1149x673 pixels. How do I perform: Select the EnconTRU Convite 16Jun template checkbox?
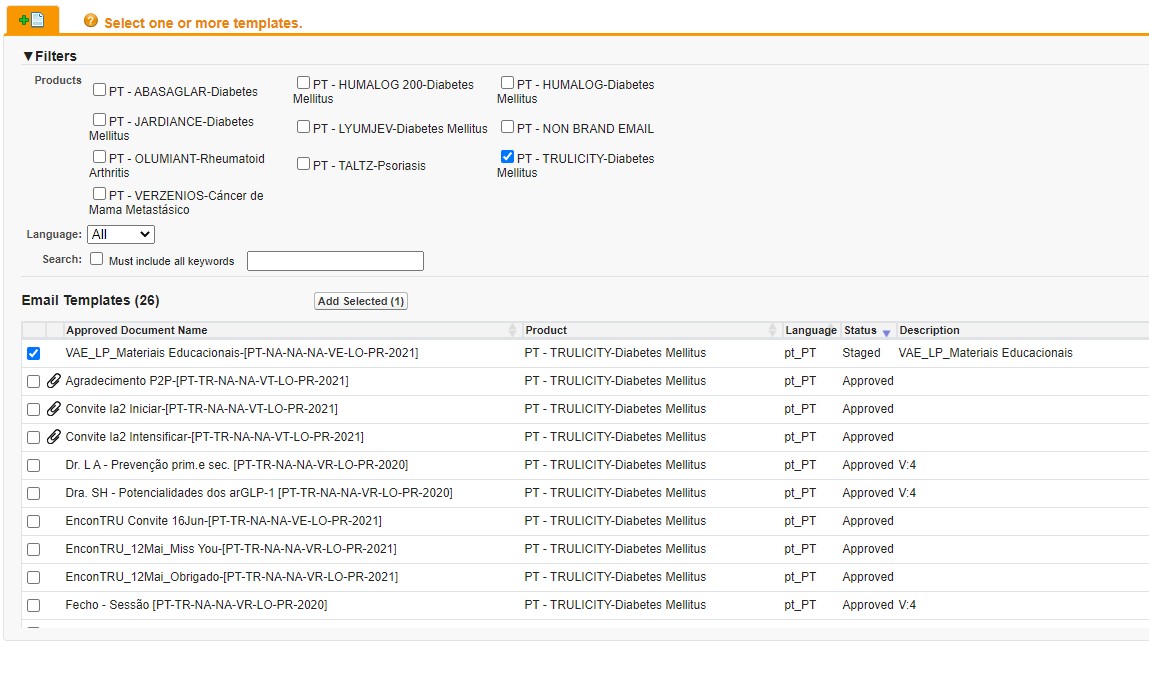pyautogui.click(x=34, y=522)
